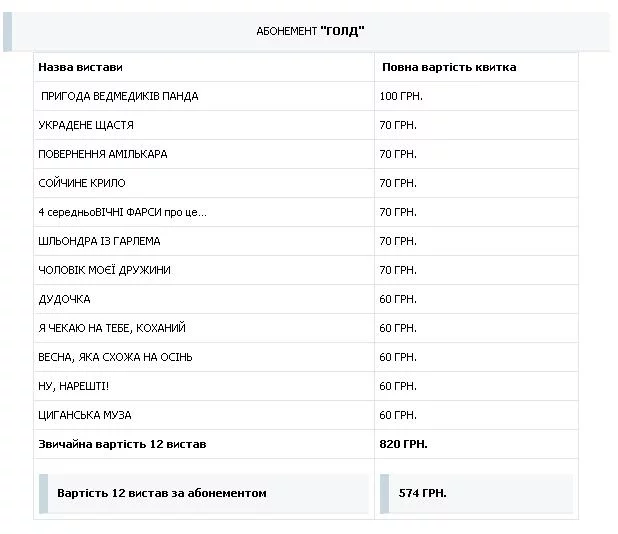Screen dimensions: 618x534
Task: Select the Назва вистави column header
Action: tap(80, 67)
